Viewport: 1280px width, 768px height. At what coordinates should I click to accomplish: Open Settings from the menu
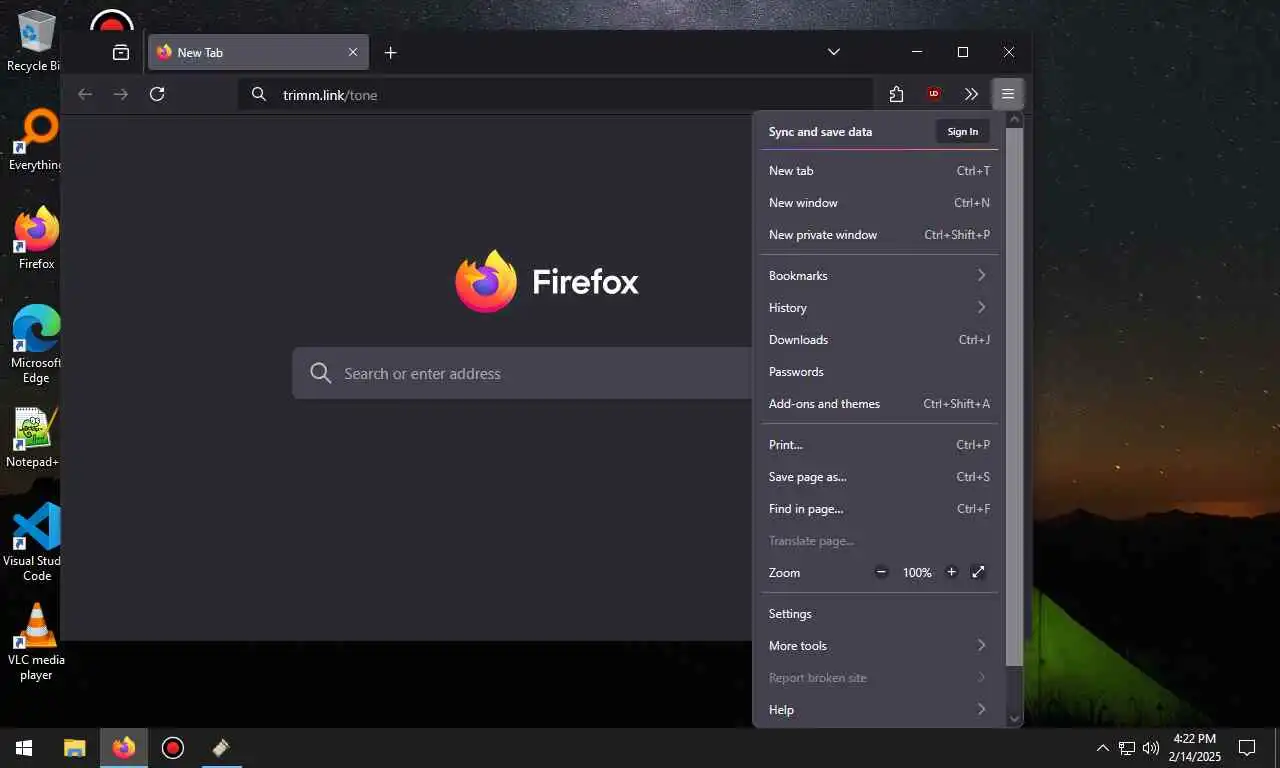tap(879, 614)
